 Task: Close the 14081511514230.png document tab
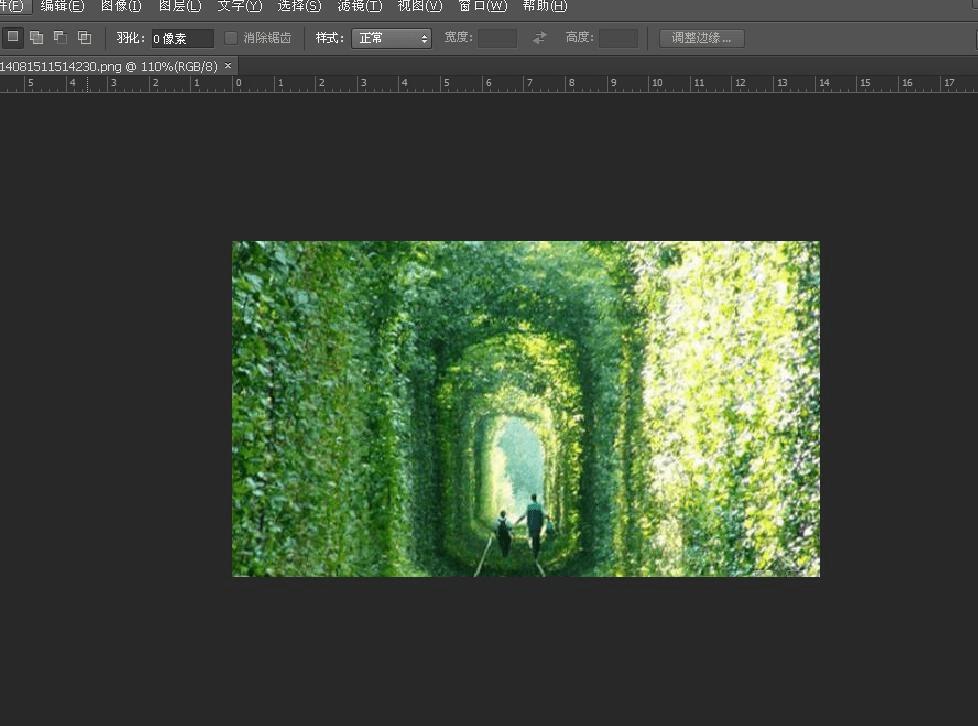[228, 65]
